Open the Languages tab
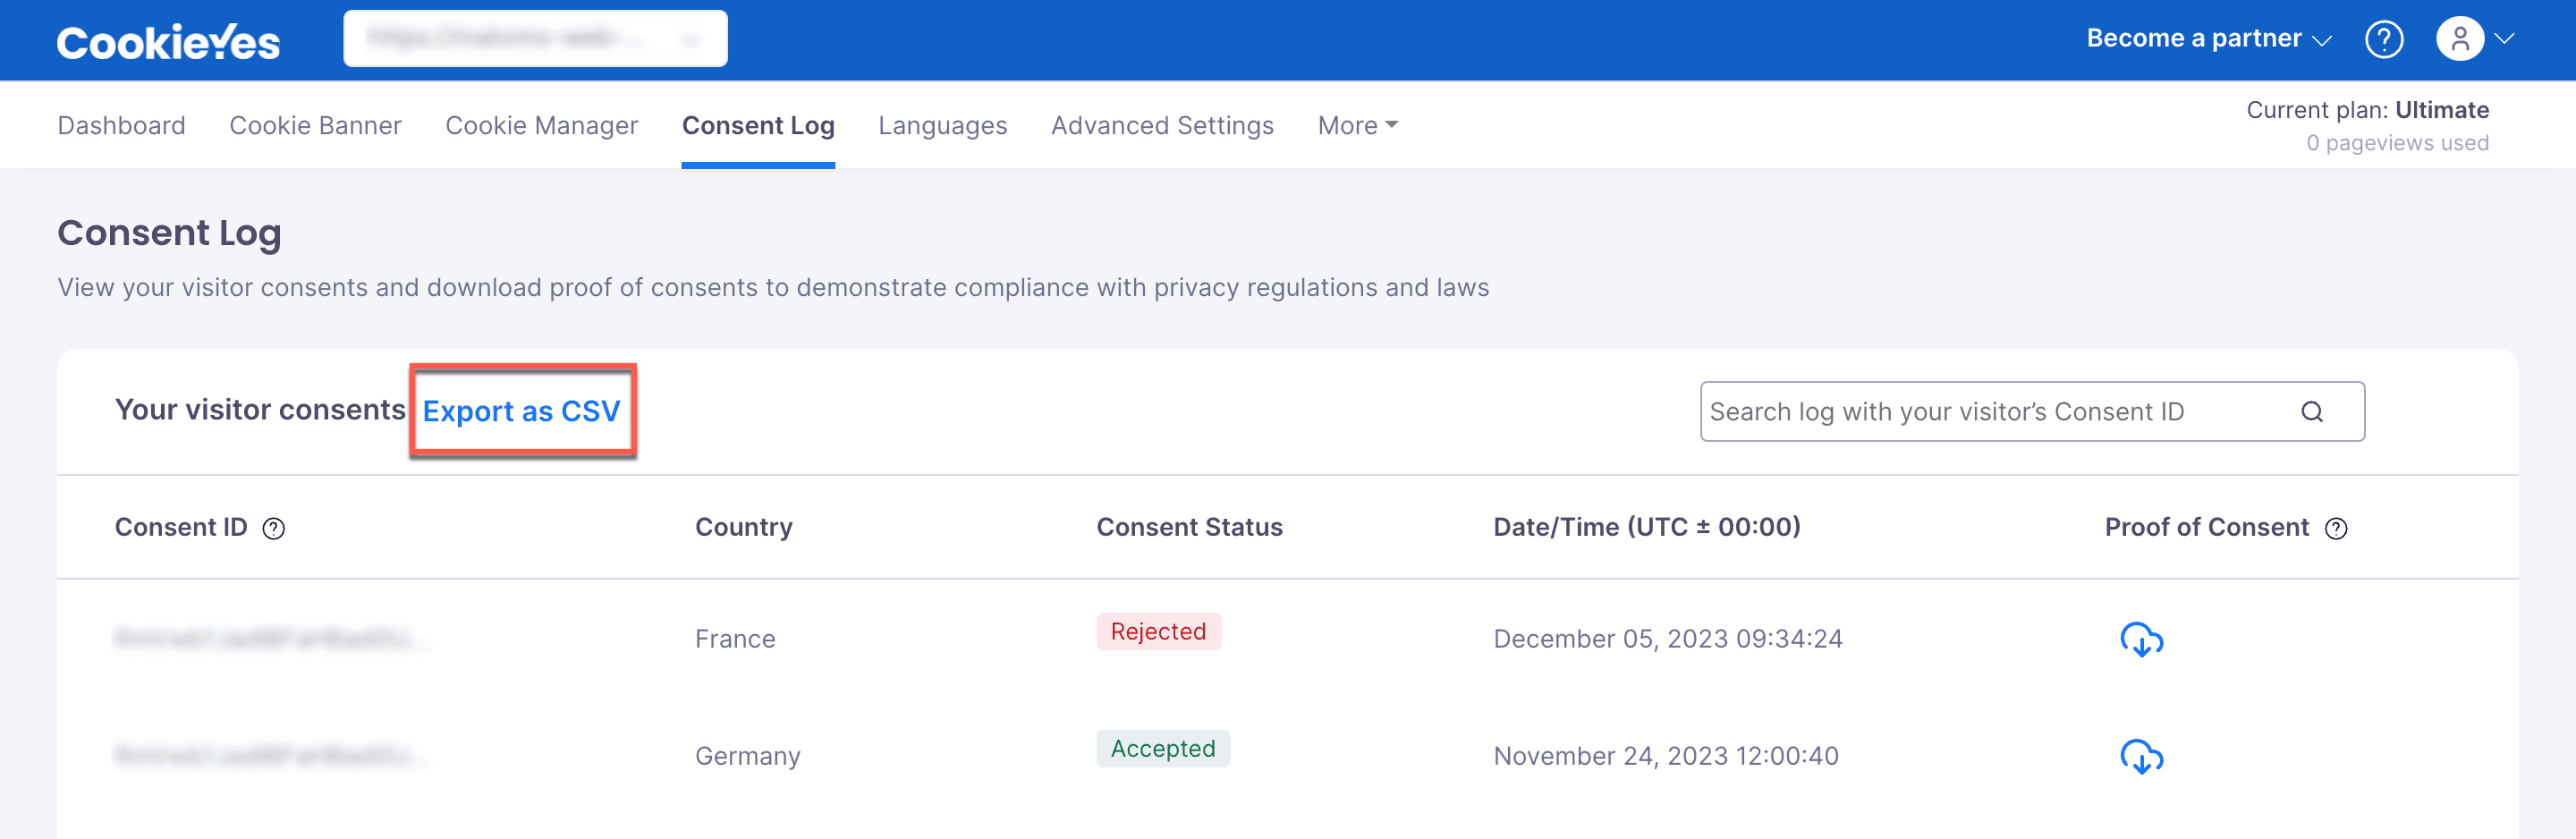The image size is (2576, 839). click(x=942, y=126)
